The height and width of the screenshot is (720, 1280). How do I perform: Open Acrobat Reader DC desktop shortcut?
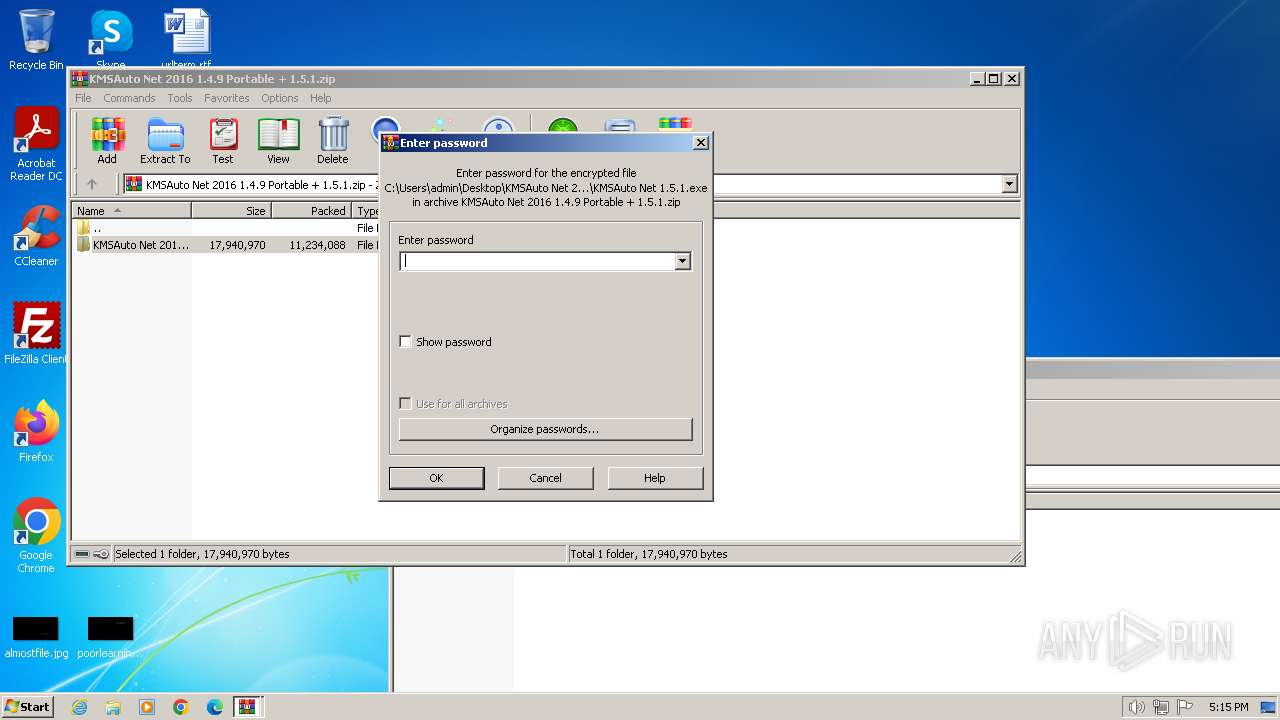[36, 144]
